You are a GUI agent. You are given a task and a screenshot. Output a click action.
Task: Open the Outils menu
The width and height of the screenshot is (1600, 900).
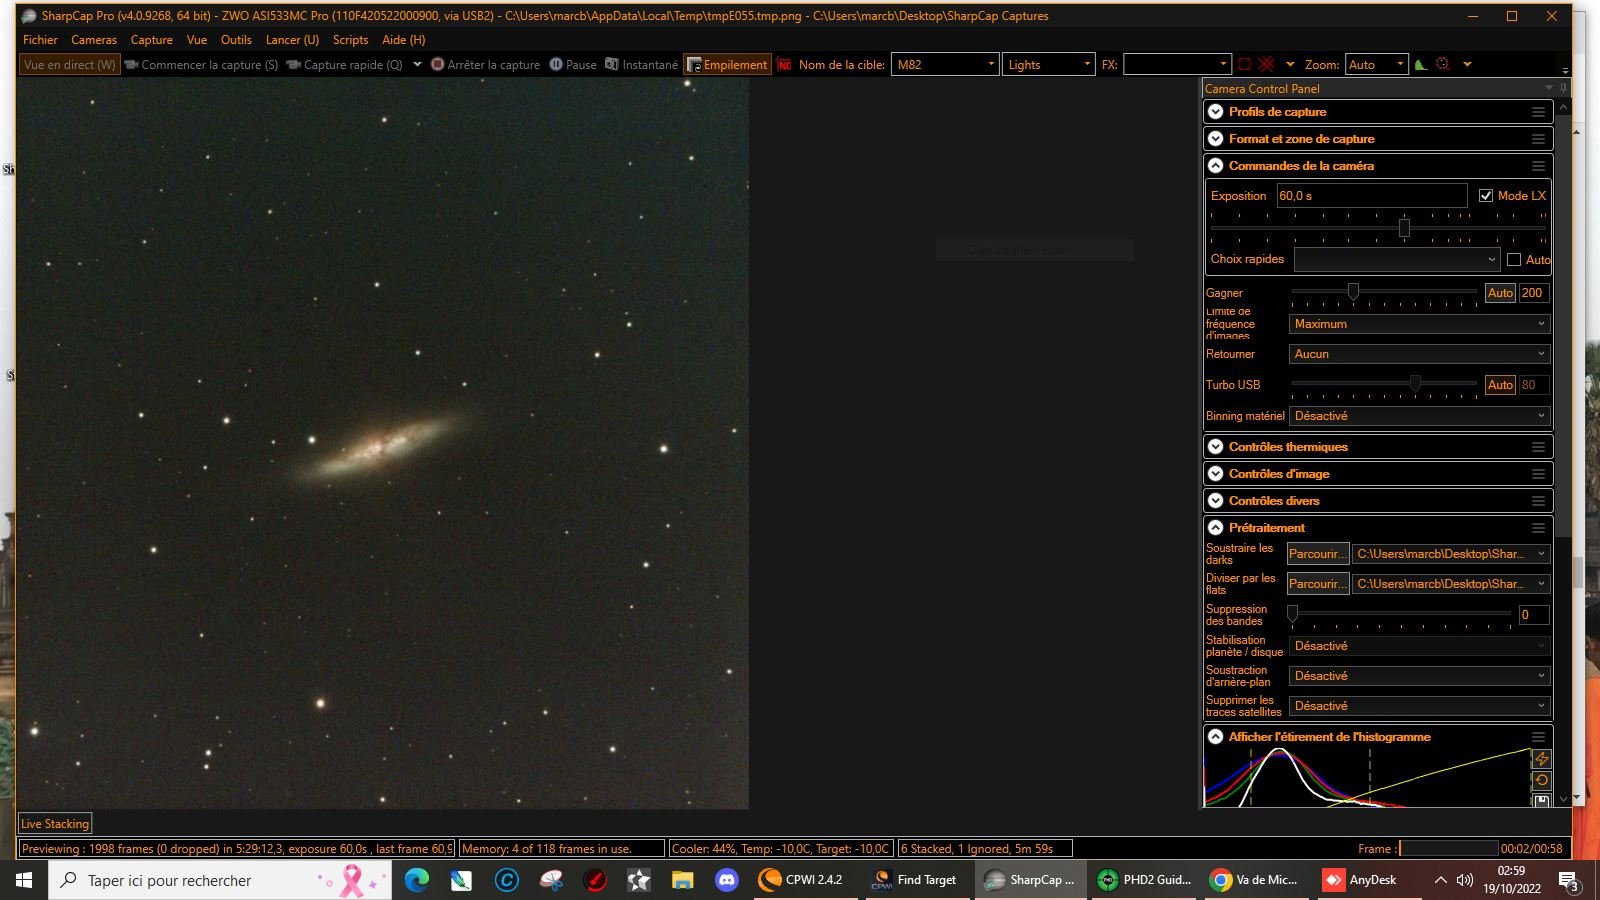coord(236,40)
